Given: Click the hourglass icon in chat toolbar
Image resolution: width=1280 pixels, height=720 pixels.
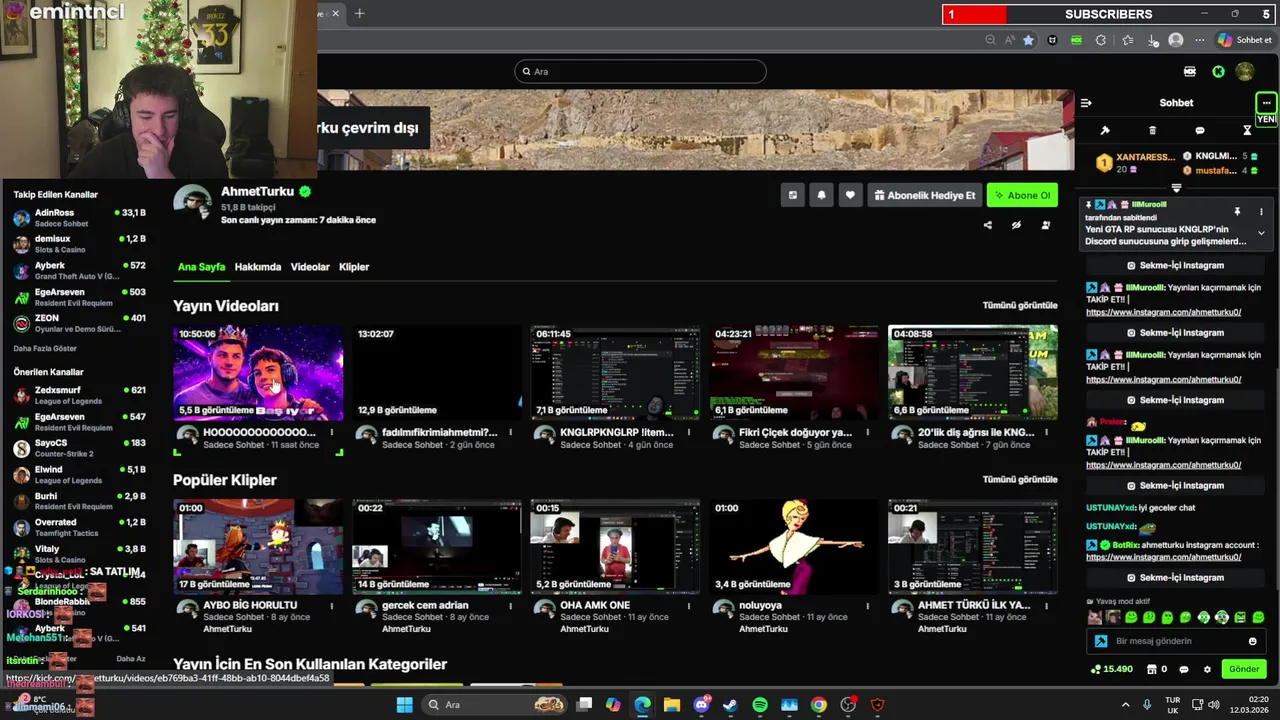Looking at the screenshot, I should 1247,131.
